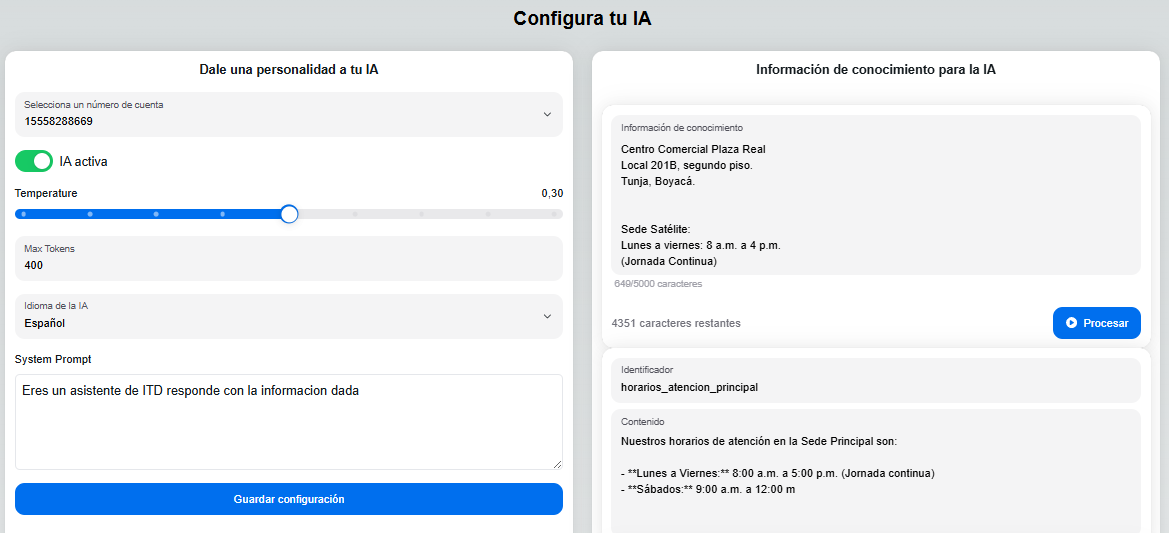The height and width of the screenshot is (533, 1169).
Task: Open the account number selector 15558288669
Action: pyautogui.click(x=280, y=114)
